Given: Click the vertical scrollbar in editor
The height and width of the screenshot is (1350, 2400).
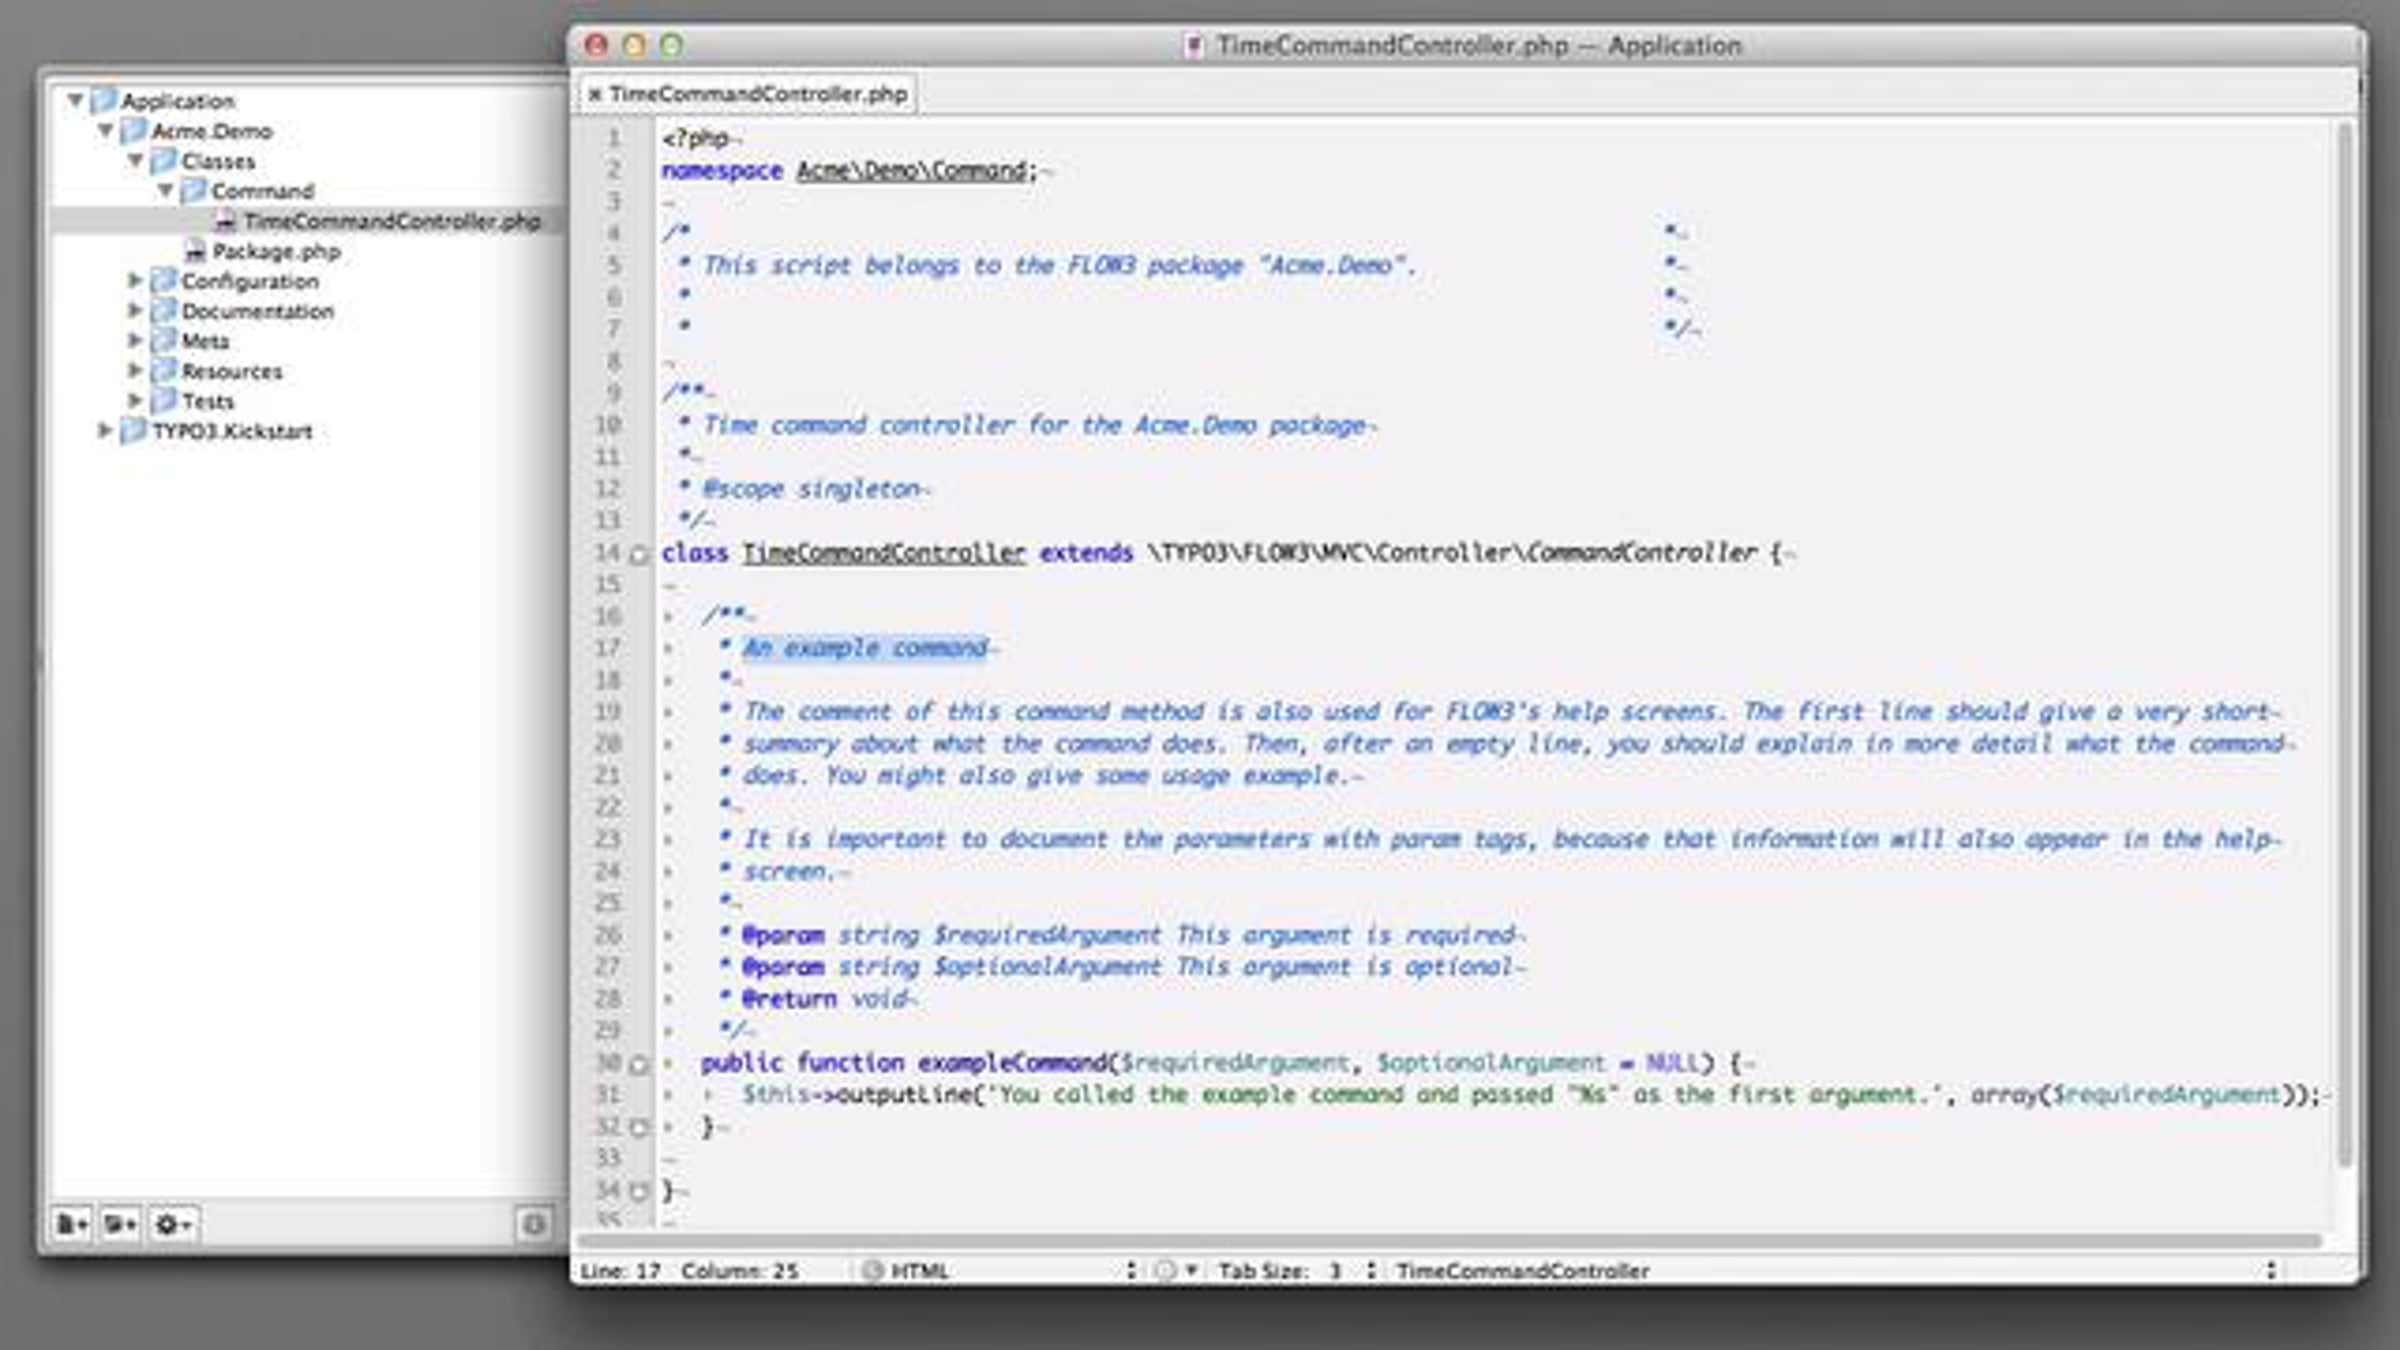Looking at the screenshot, I should point(2343,640).
